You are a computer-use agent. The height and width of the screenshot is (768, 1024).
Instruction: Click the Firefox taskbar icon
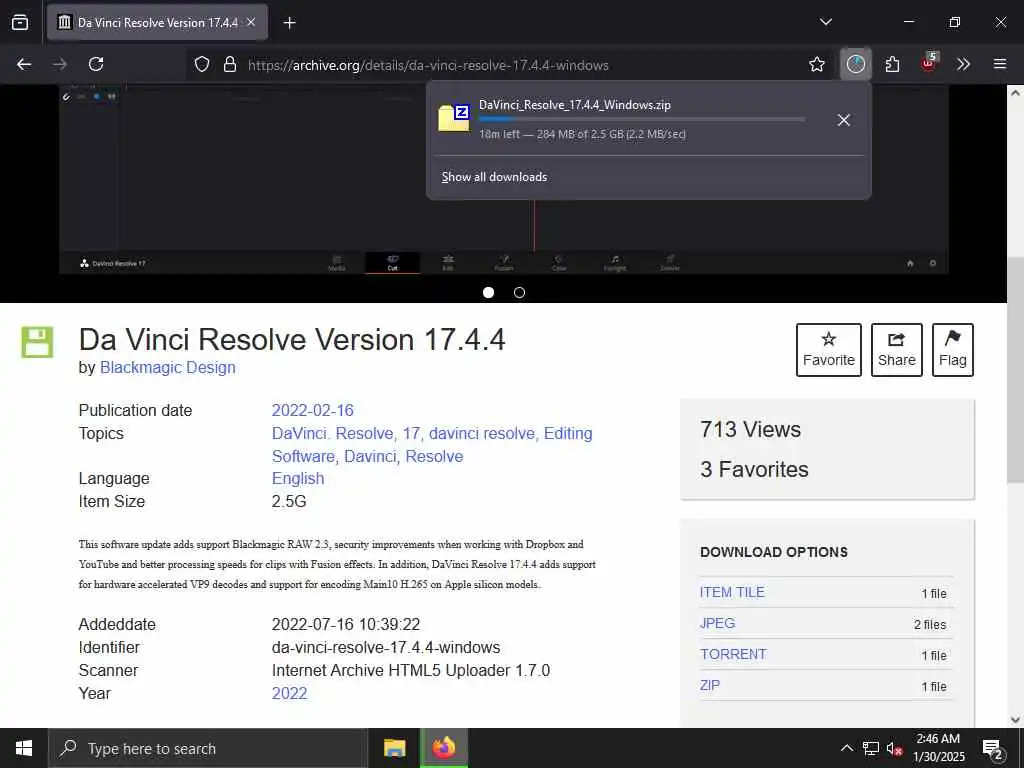[x=443, y=748]
